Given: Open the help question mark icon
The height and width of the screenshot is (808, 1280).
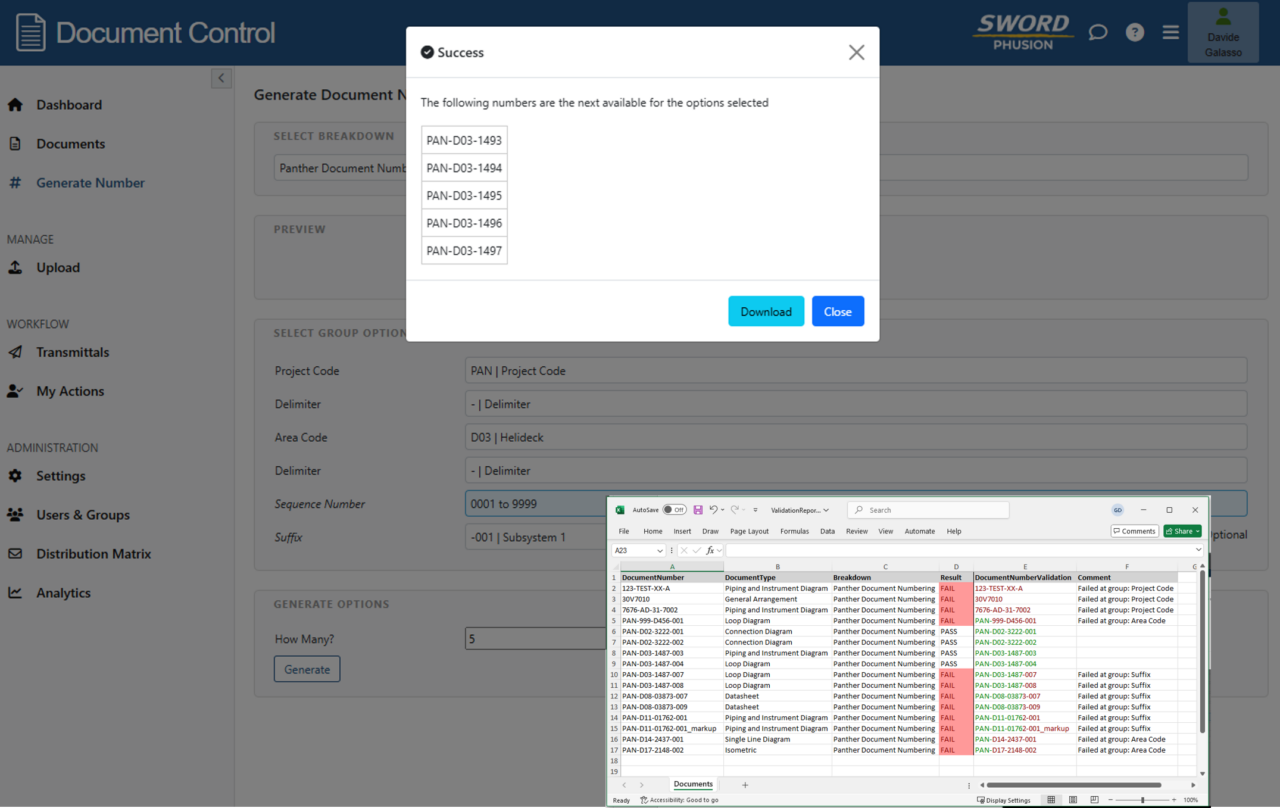Looking at the screenshot, I should 1134,32.
